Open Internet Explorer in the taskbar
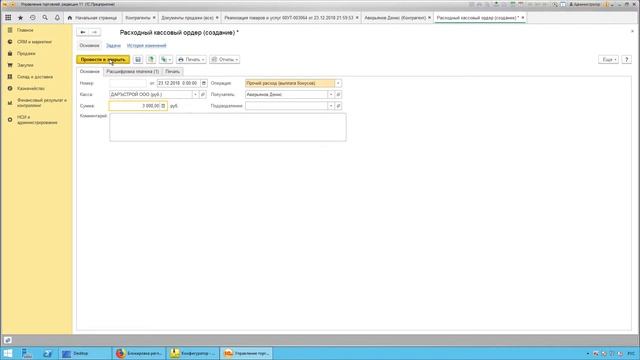 [47, 353]
